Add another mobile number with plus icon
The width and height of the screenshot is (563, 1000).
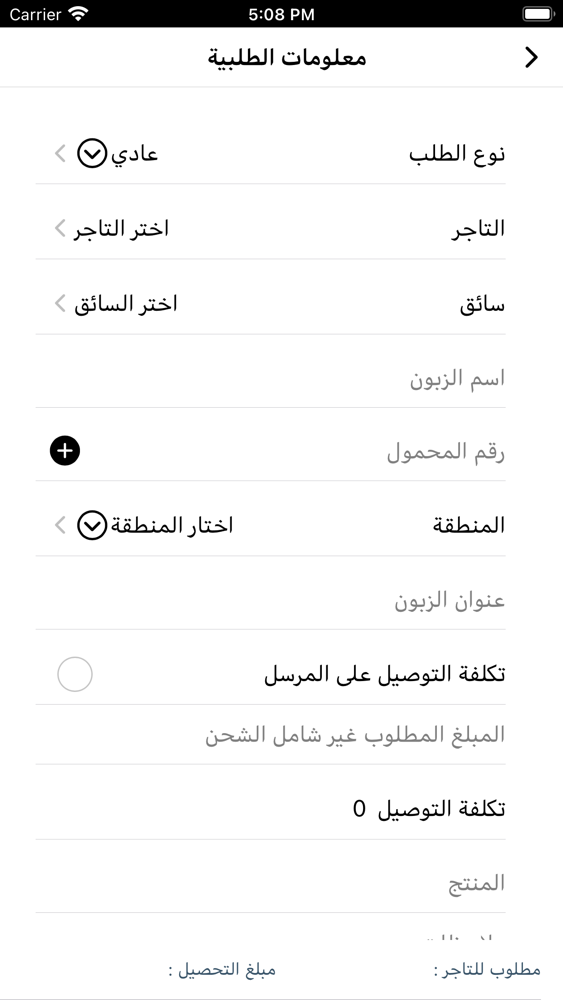65,452
